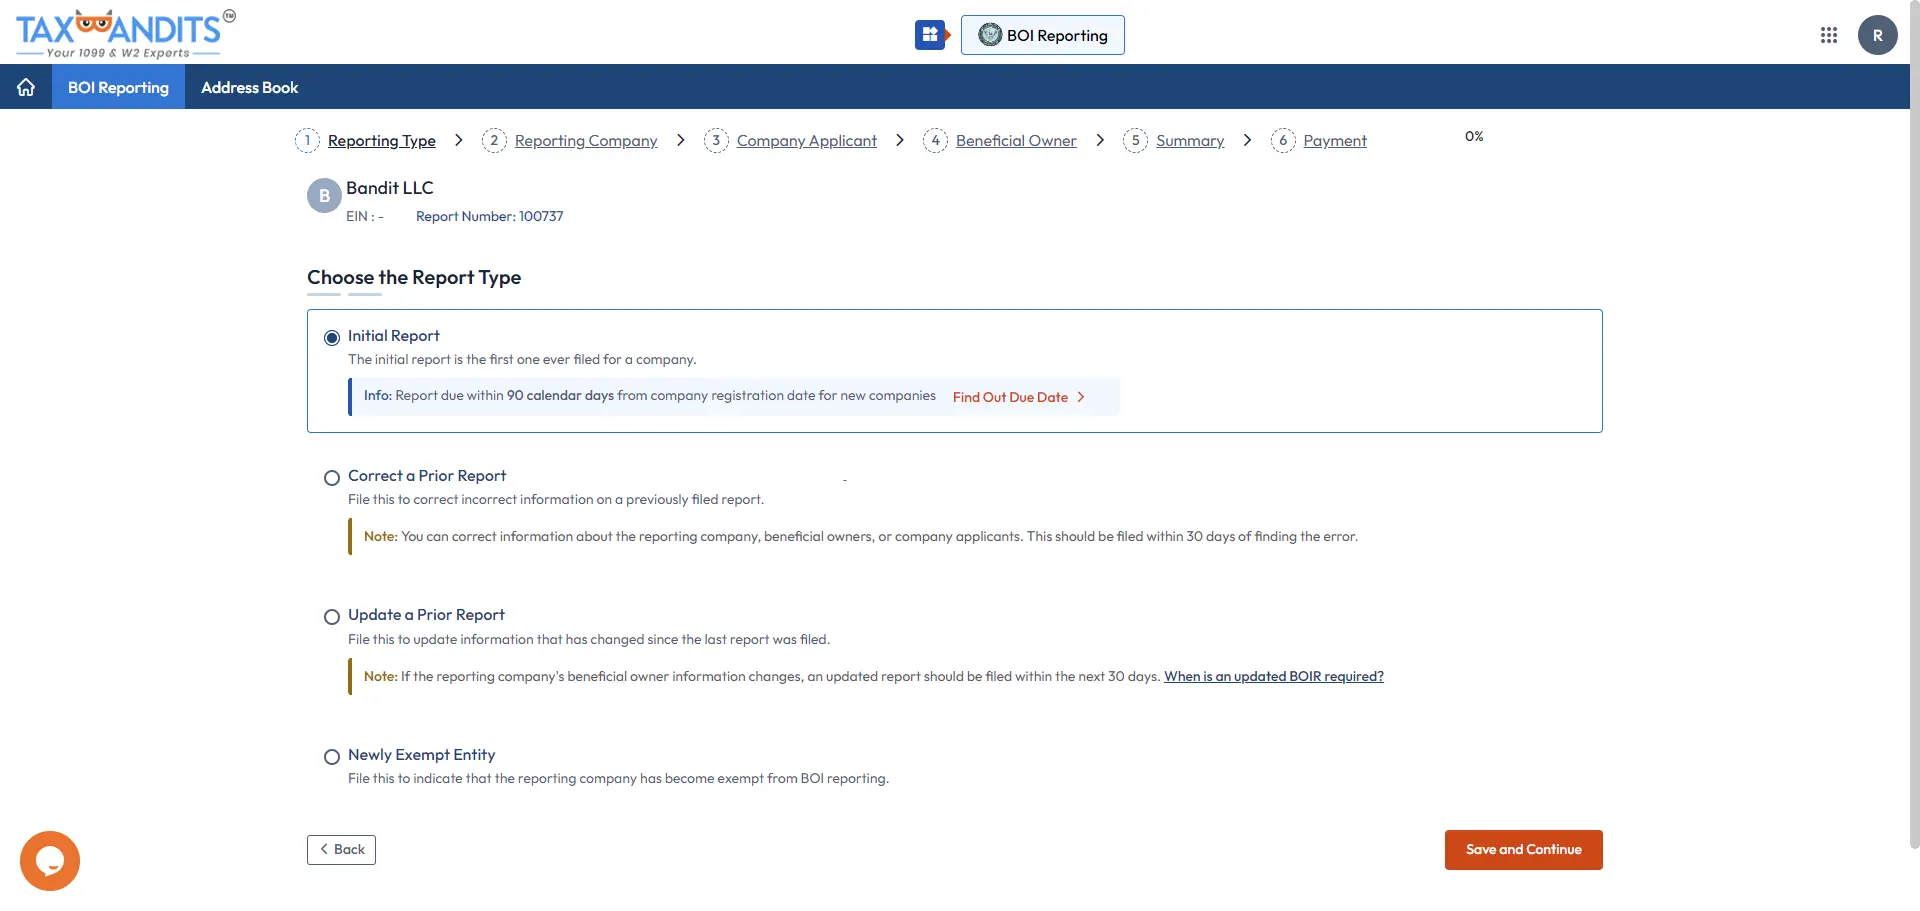Click the 0% progress indicator

point(1473,136)
